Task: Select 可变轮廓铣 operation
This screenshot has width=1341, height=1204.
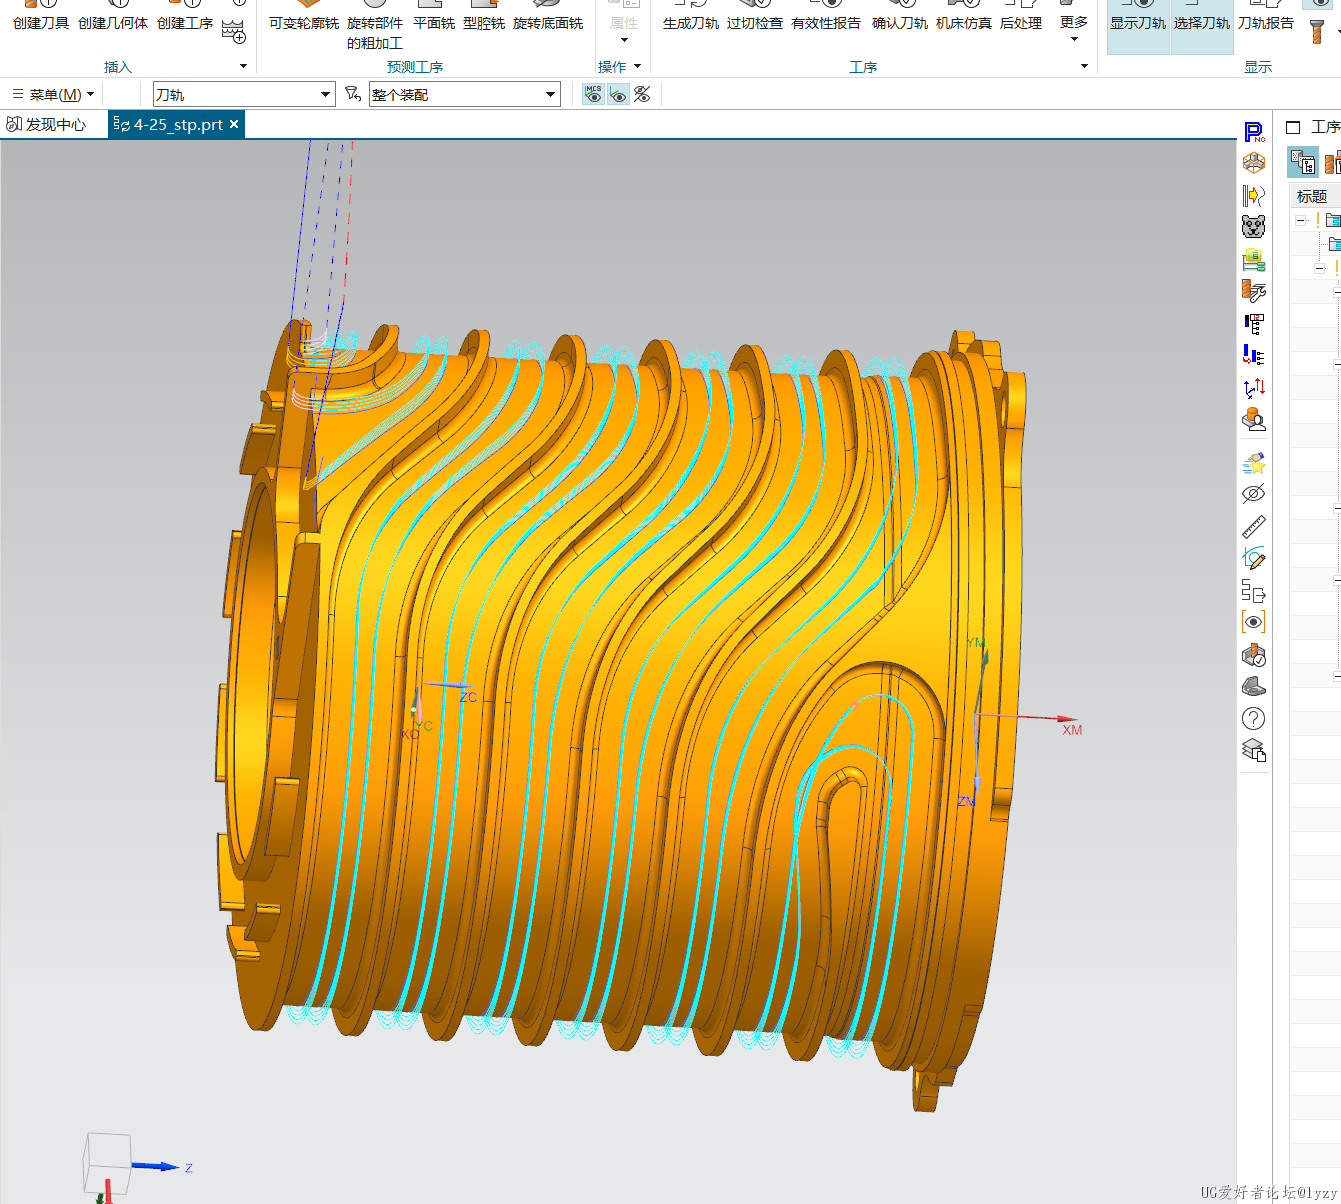Action: (x=304, y=16)
